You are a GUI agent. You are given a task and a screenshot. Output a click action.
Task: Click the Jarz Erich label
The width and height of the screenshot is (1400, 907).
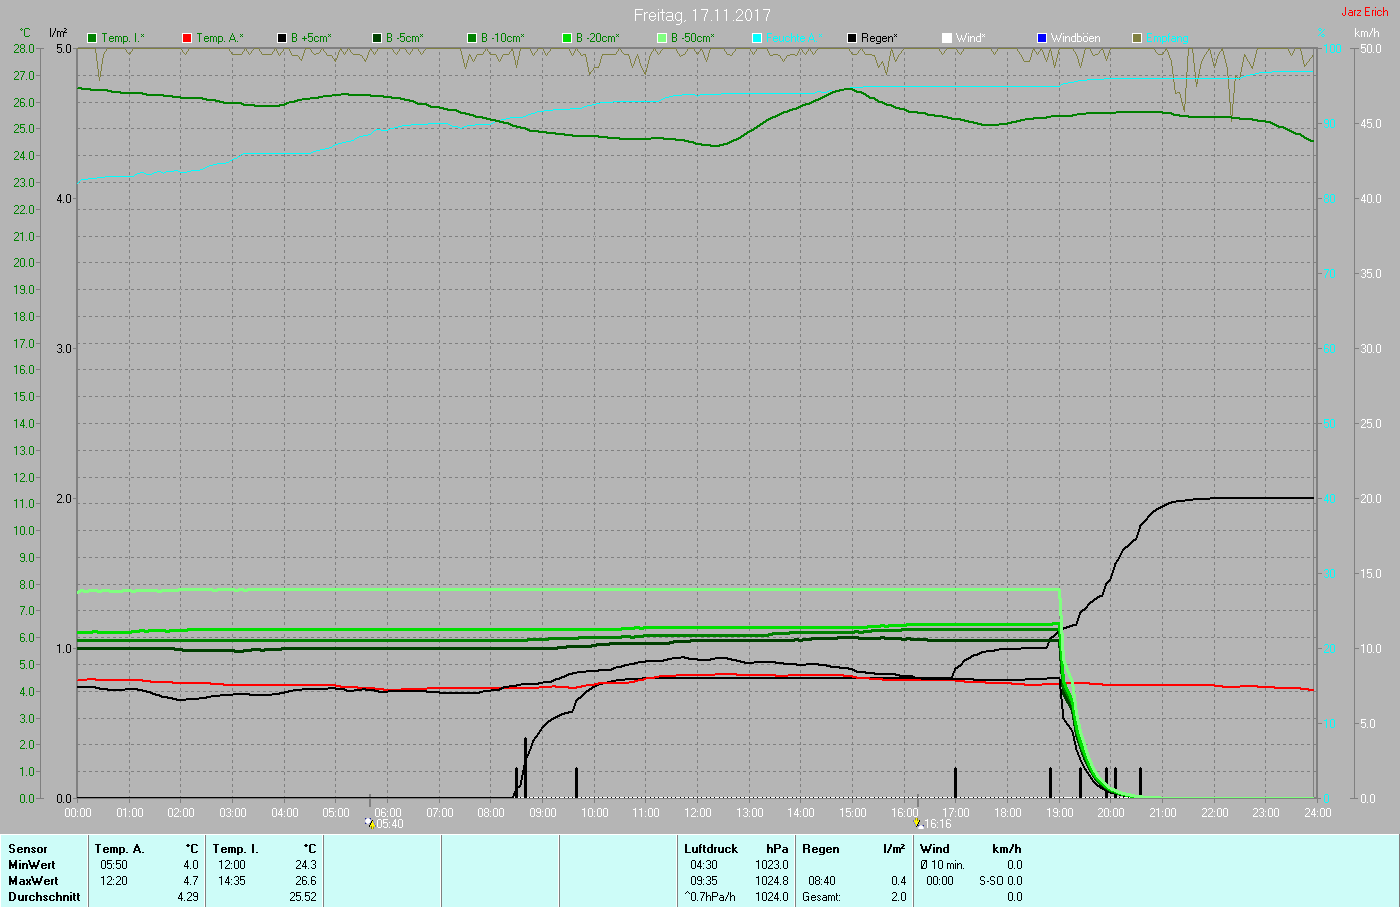(1364, 12)
